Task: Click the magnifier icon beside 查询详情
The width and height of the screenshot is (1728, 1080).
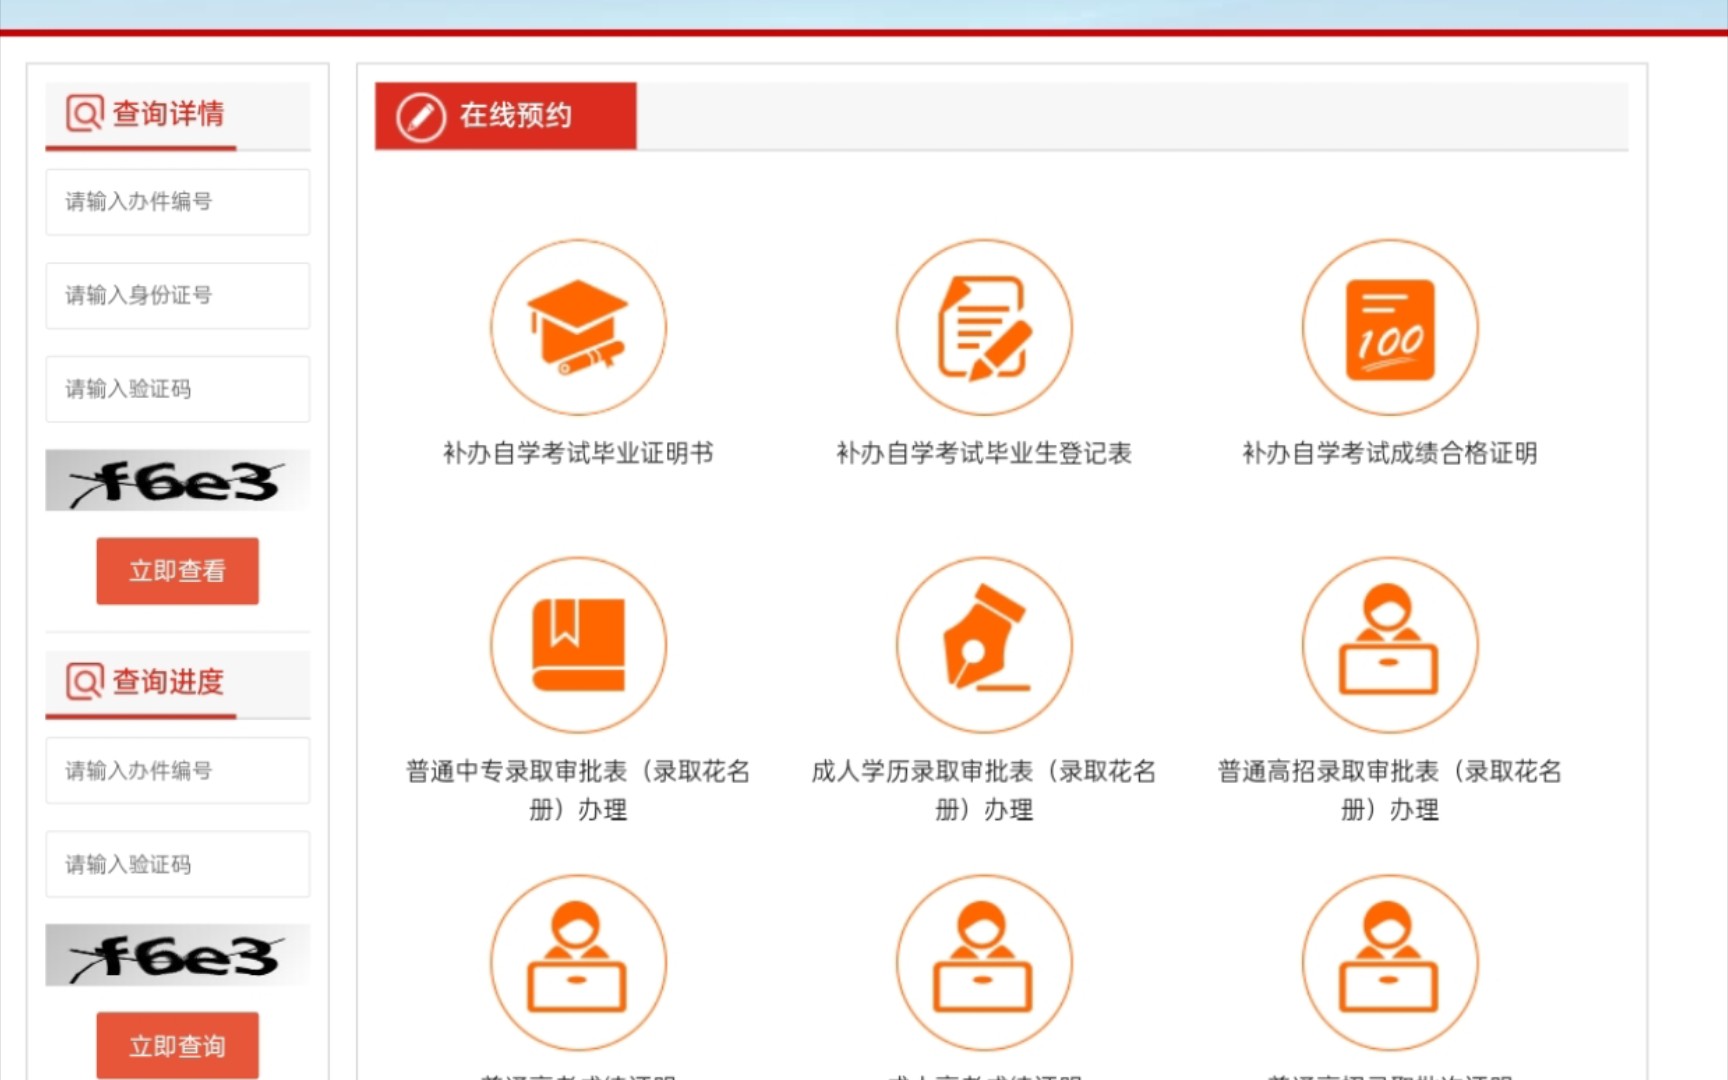Action: [85, 113]
